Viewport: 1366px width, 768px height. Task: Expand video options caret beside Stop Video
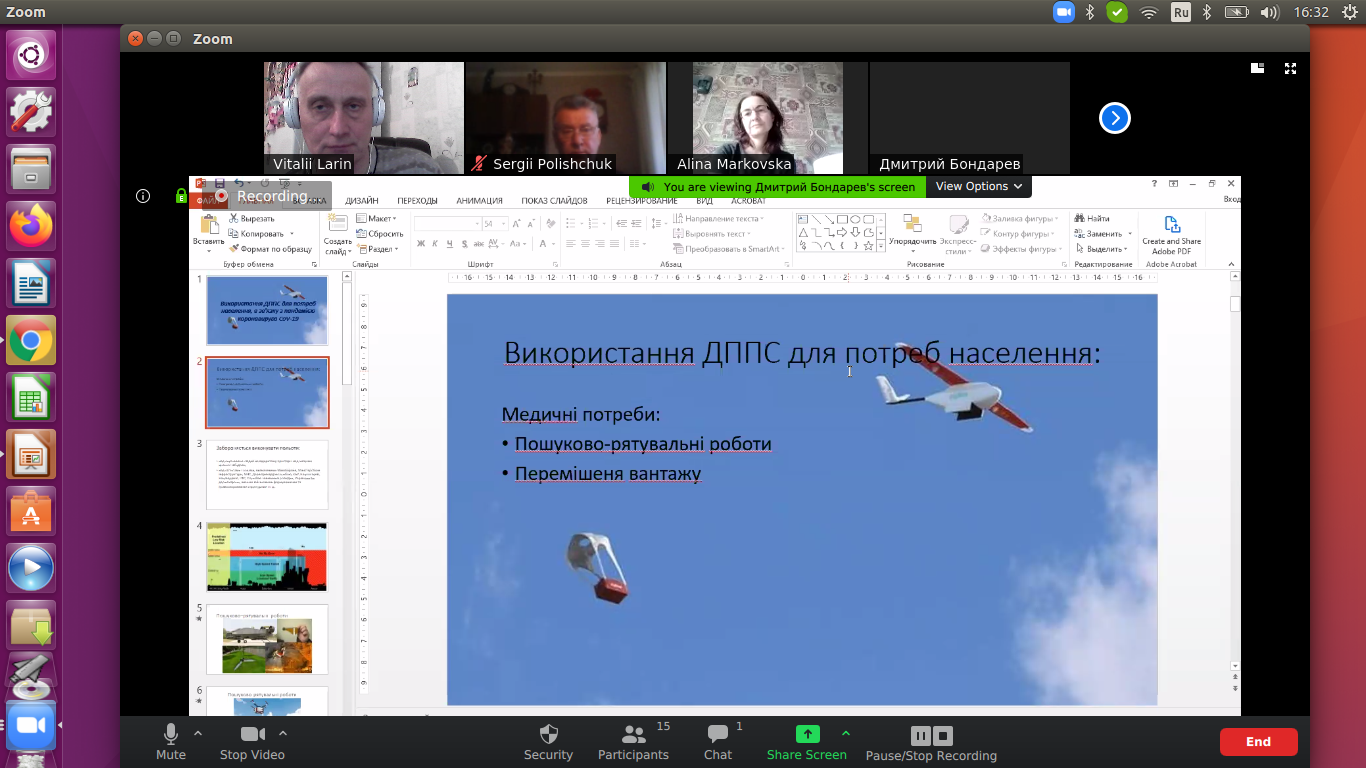pos(282,733)
